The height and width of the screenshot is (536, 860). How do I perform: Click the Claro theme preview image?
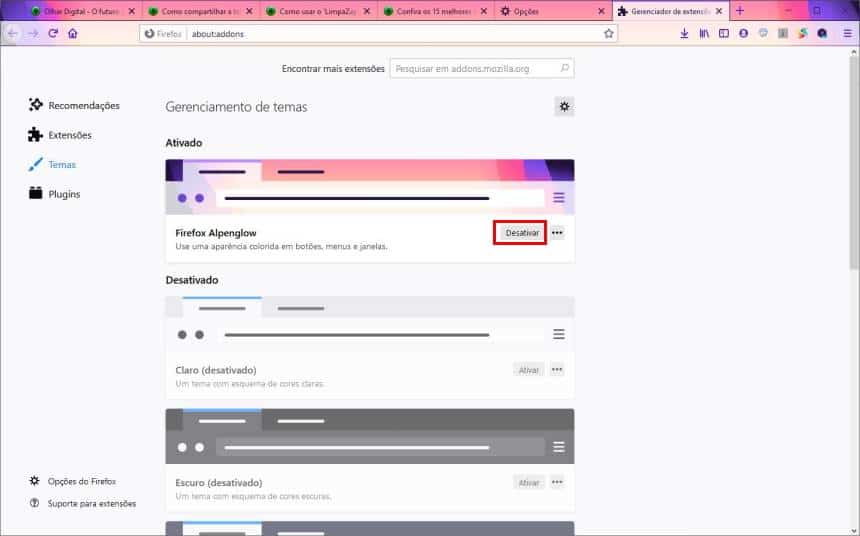pyautogui.click(x=370, y=324)
